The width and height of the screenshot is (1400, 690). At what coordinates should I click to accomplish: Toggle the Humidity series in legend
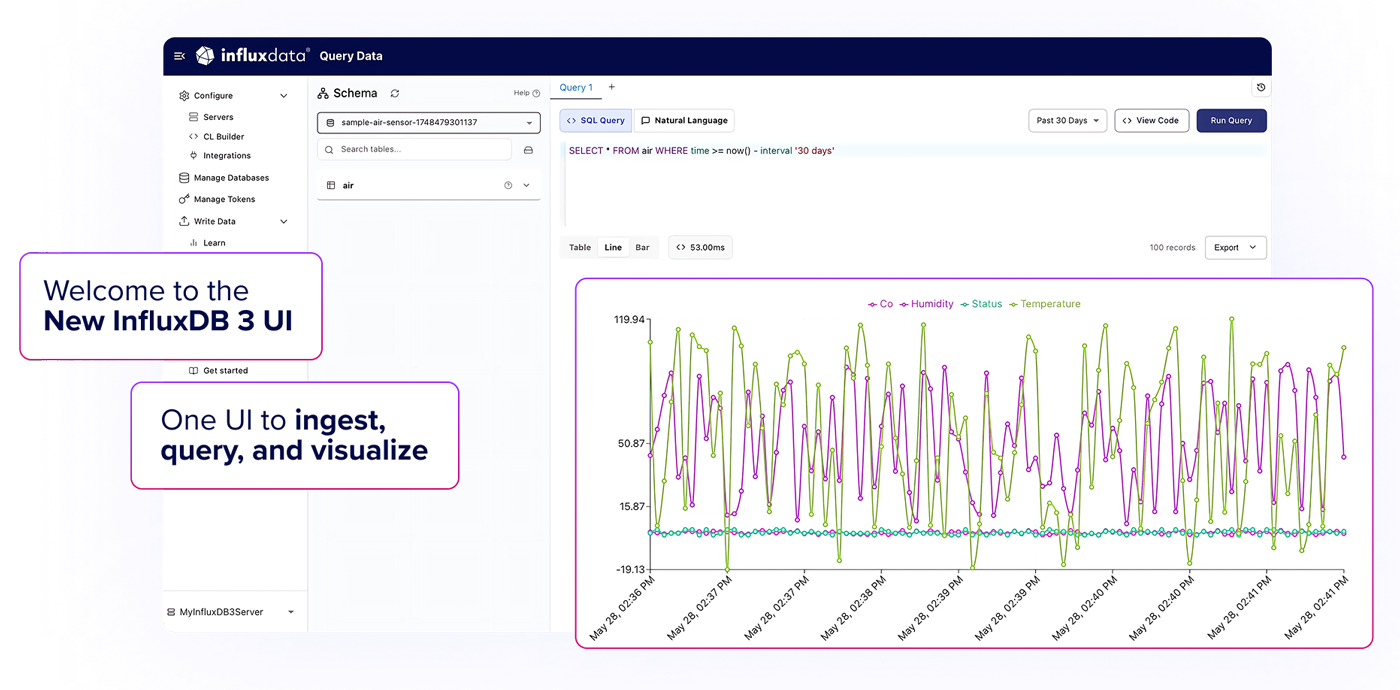pyautogui.click(x=926, y=304)
